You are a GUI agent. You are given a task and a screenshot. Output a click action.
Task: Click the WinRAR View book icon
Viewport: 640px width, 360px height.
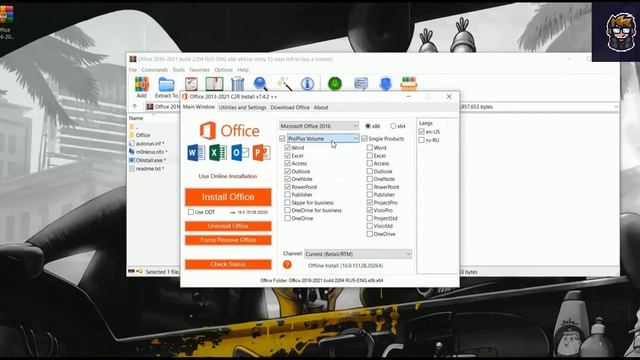coord(214,84)
